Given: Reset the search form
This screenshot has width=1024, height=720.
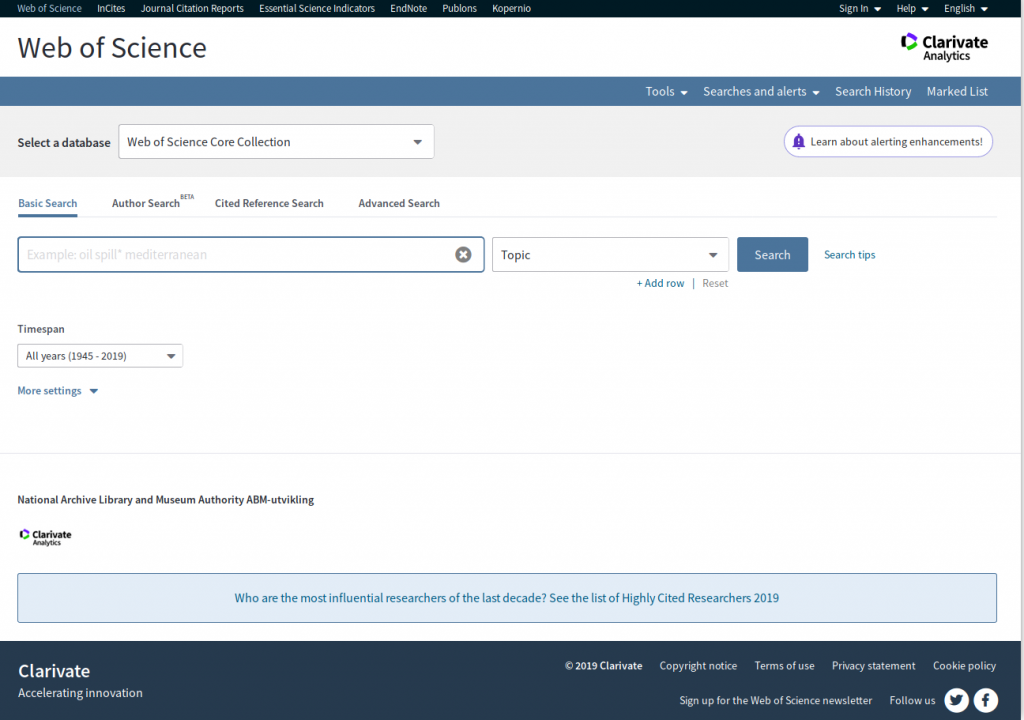Looking at the screenshot, I should [715, 283].
